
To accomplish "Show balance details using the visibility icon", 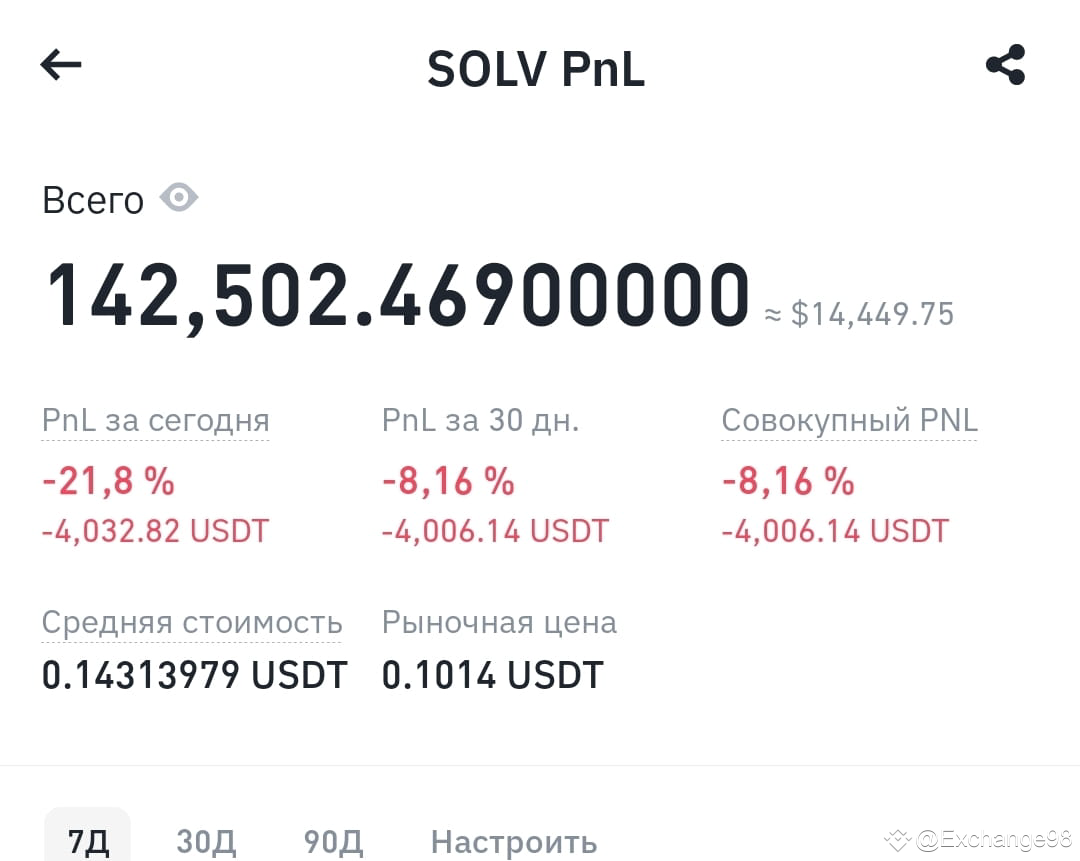I will point(180,197).
